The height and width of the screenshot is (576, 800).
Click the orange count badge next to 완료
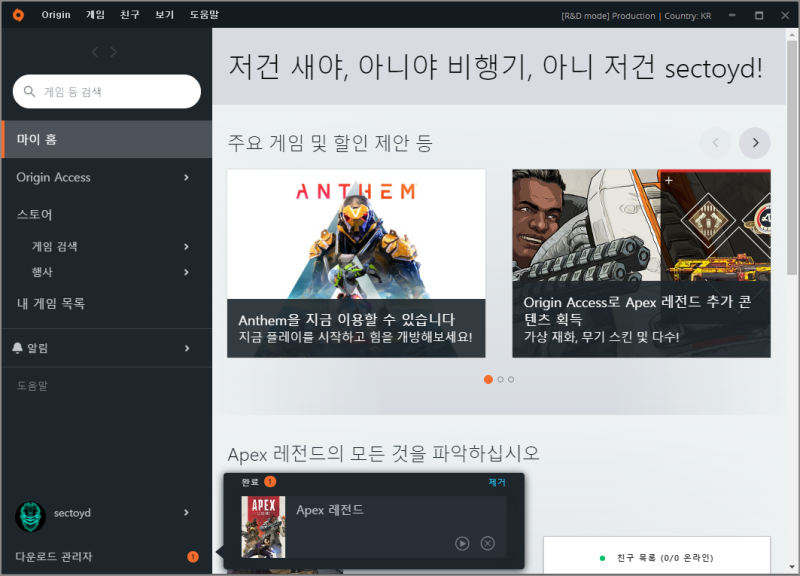pos(270,481)
